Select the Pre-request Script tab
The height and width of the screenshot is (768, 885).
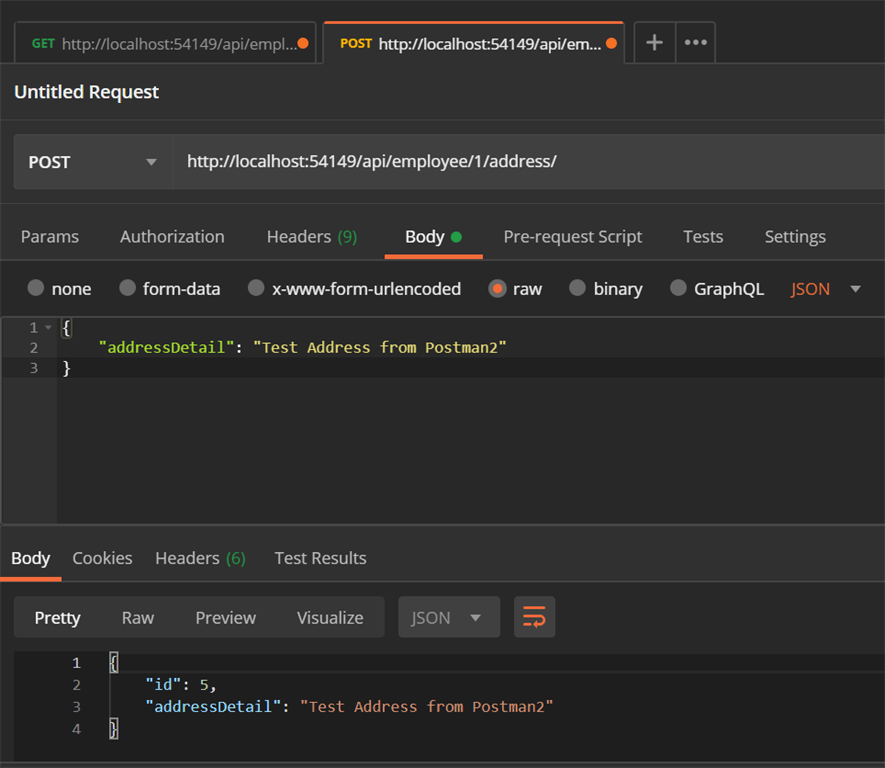tap(572, 236)
